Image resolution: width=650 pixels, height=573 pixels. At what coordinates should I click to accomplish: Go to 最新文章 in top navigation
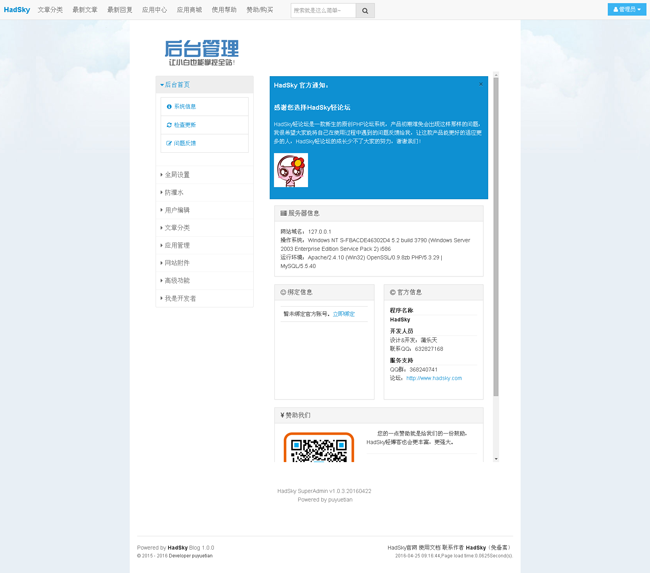coord(85,10)
